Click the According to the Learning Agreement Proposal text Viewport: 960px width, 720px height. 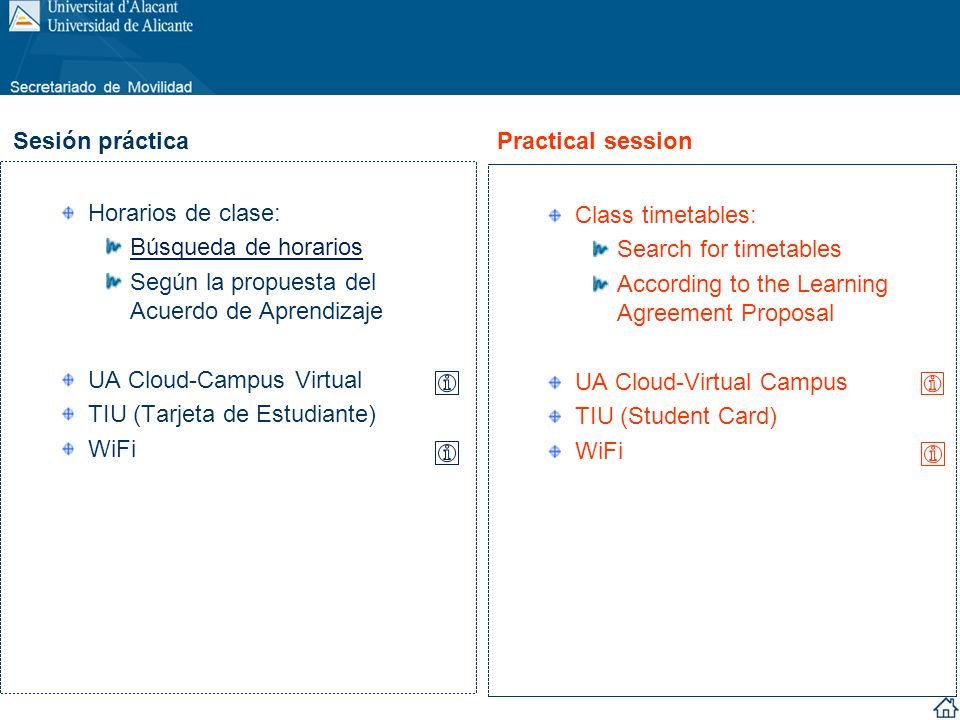(x=752, y=298)
